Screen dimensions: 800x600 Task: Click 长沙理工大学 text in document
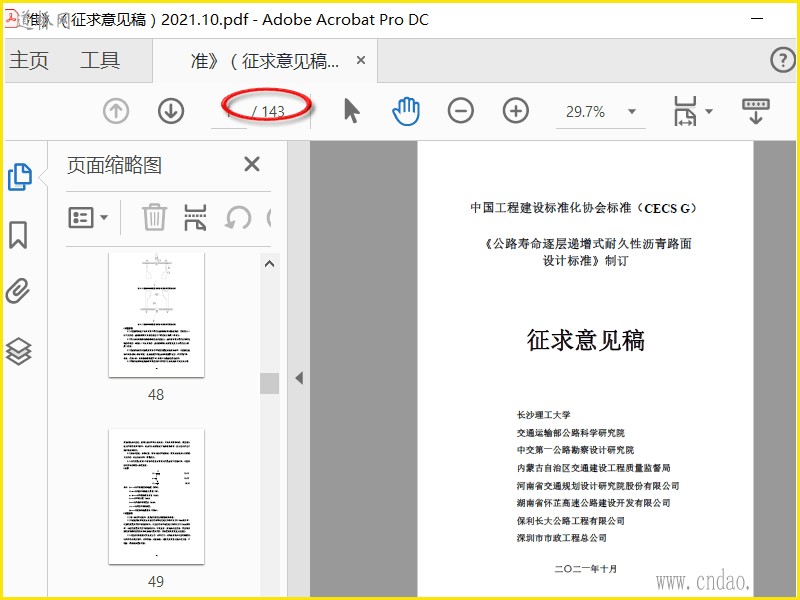[x=543, y=415]
